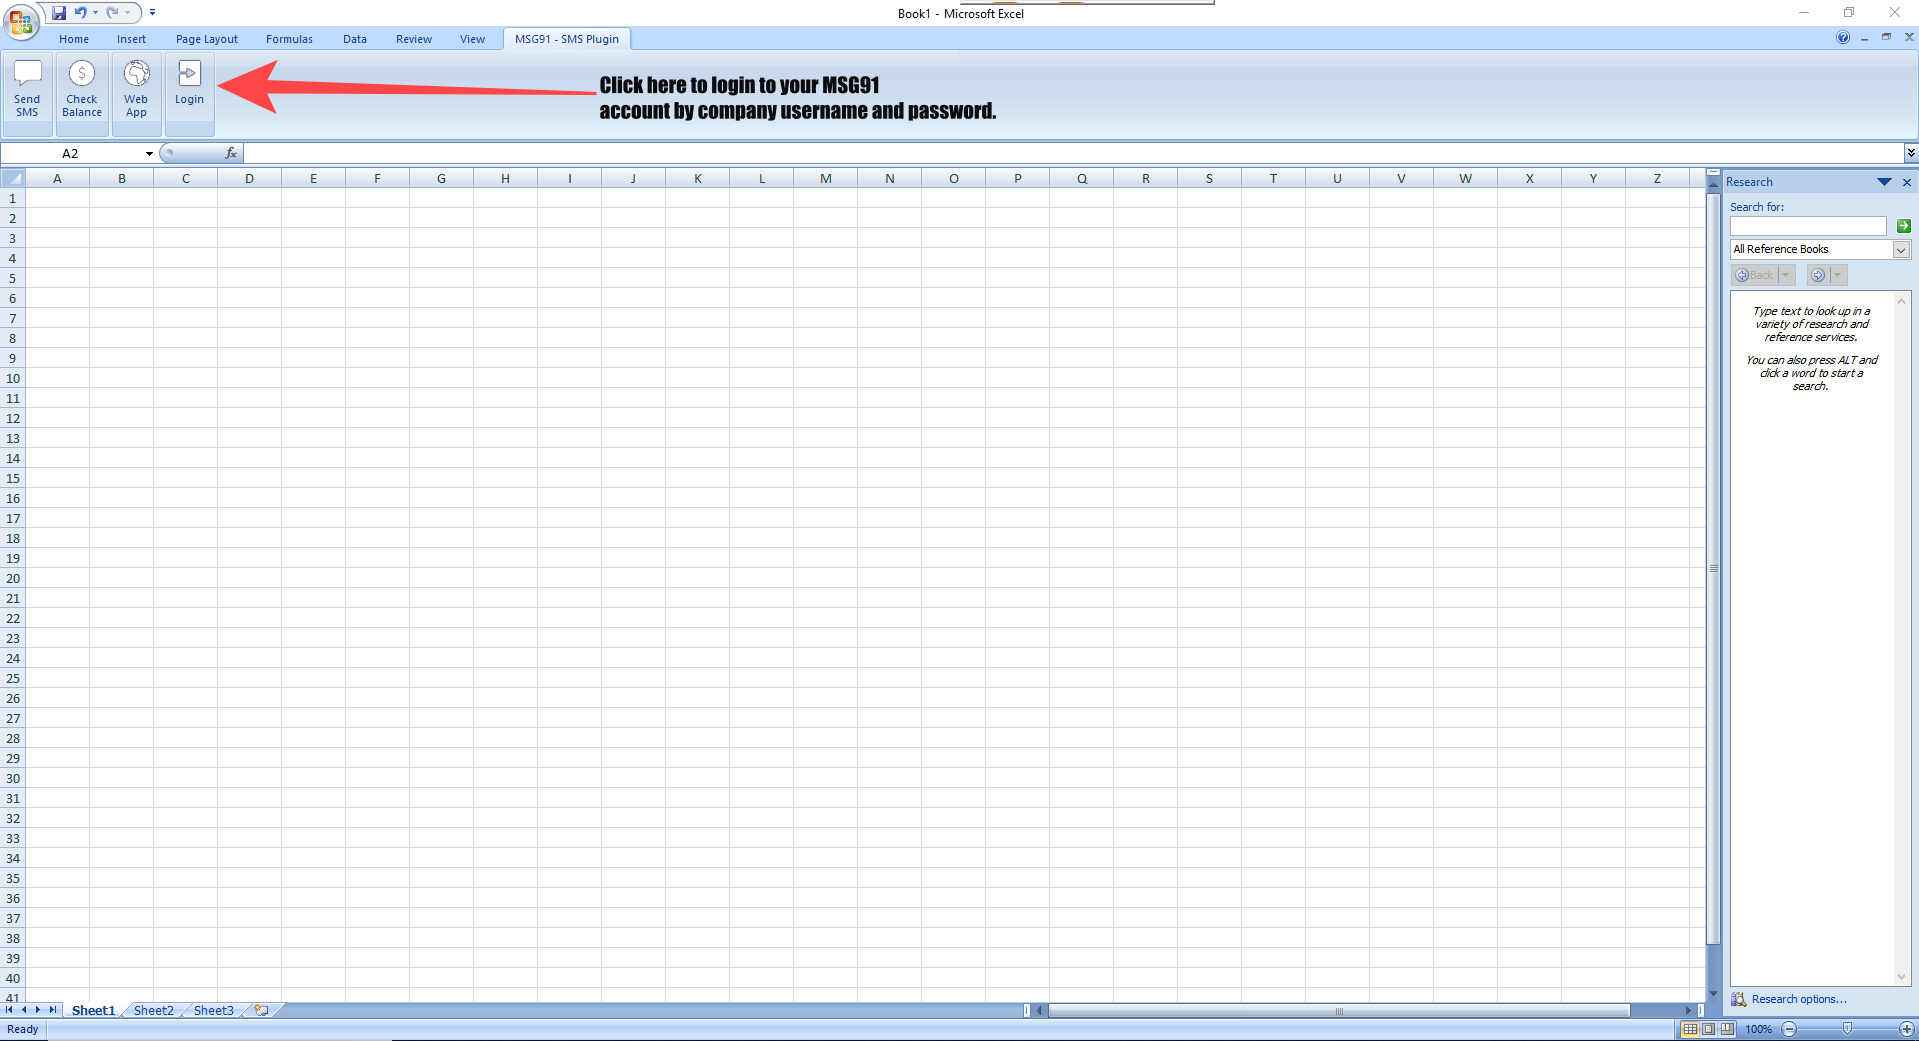Switch to Normal view in status bar

tap(1690, 1029)
